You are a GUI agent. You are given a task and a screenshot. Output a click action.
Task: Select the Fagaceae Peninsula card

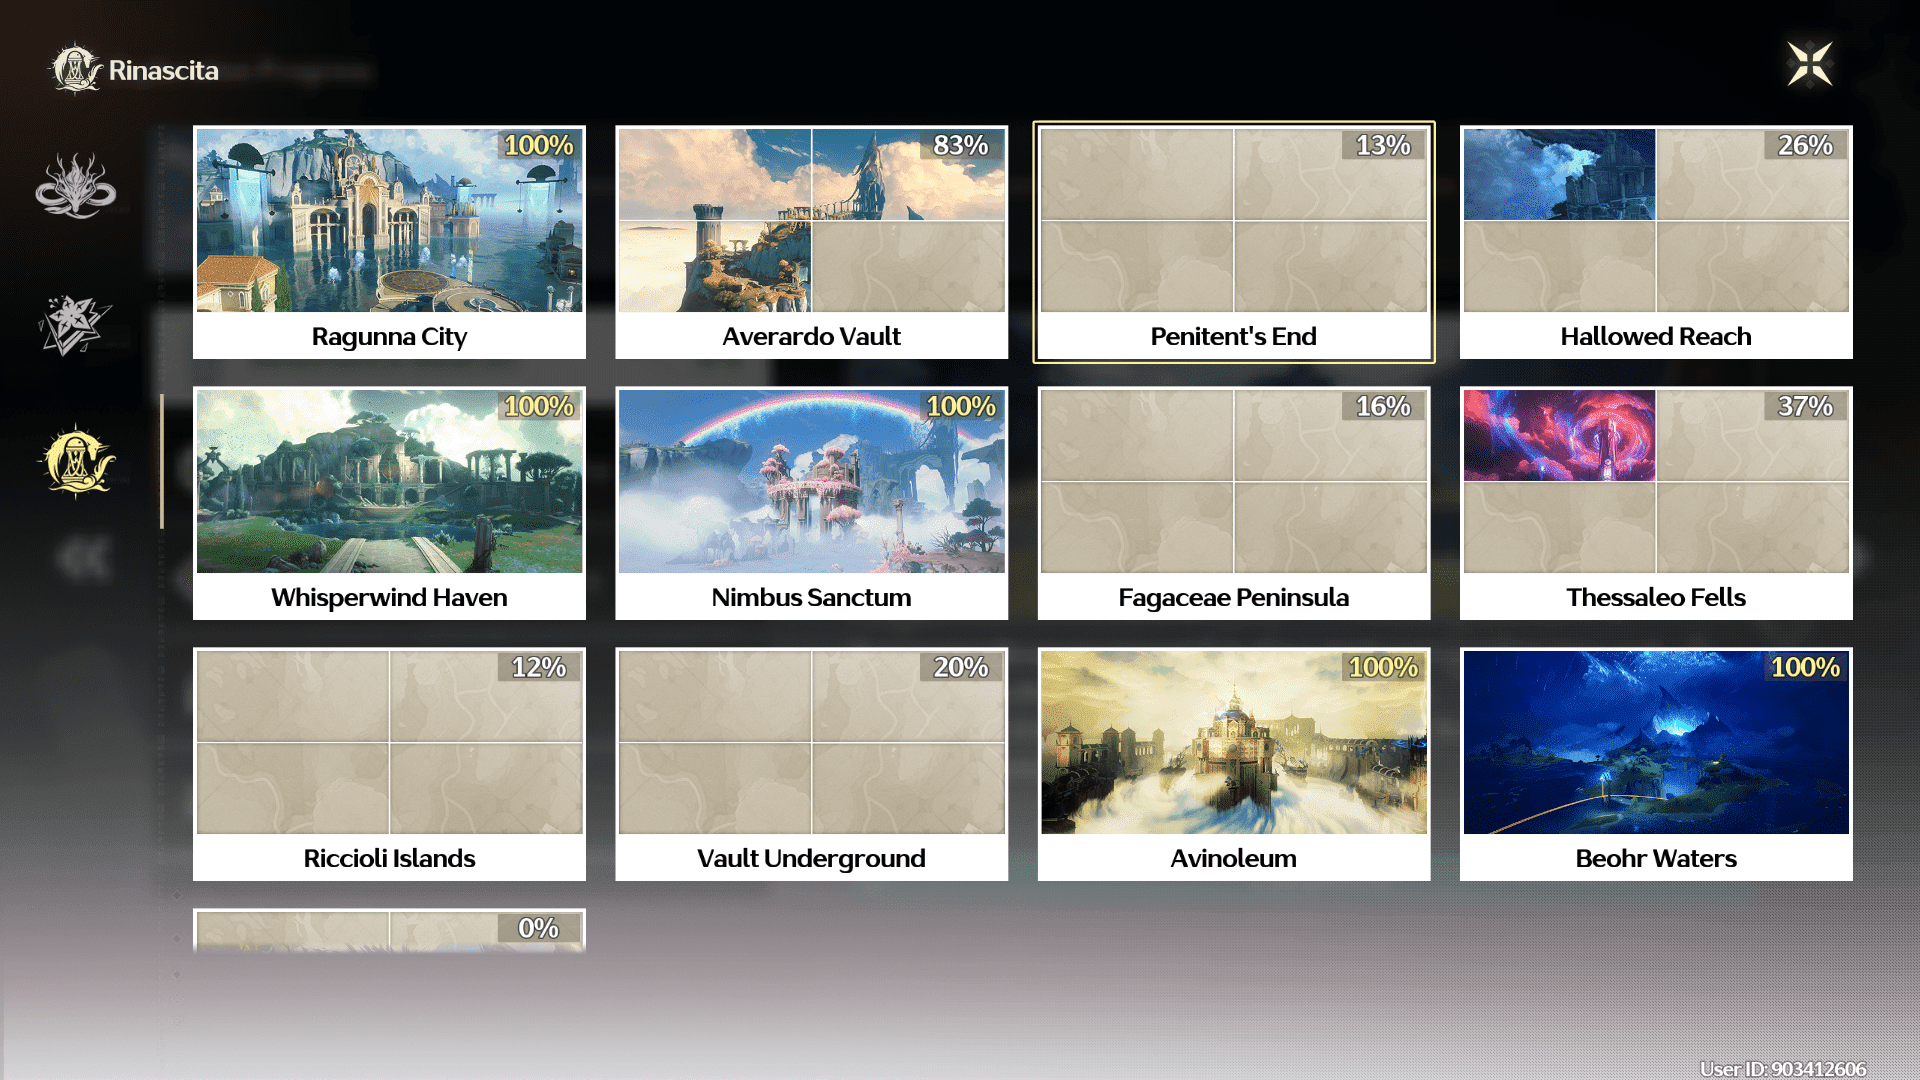click(1233, 503)
